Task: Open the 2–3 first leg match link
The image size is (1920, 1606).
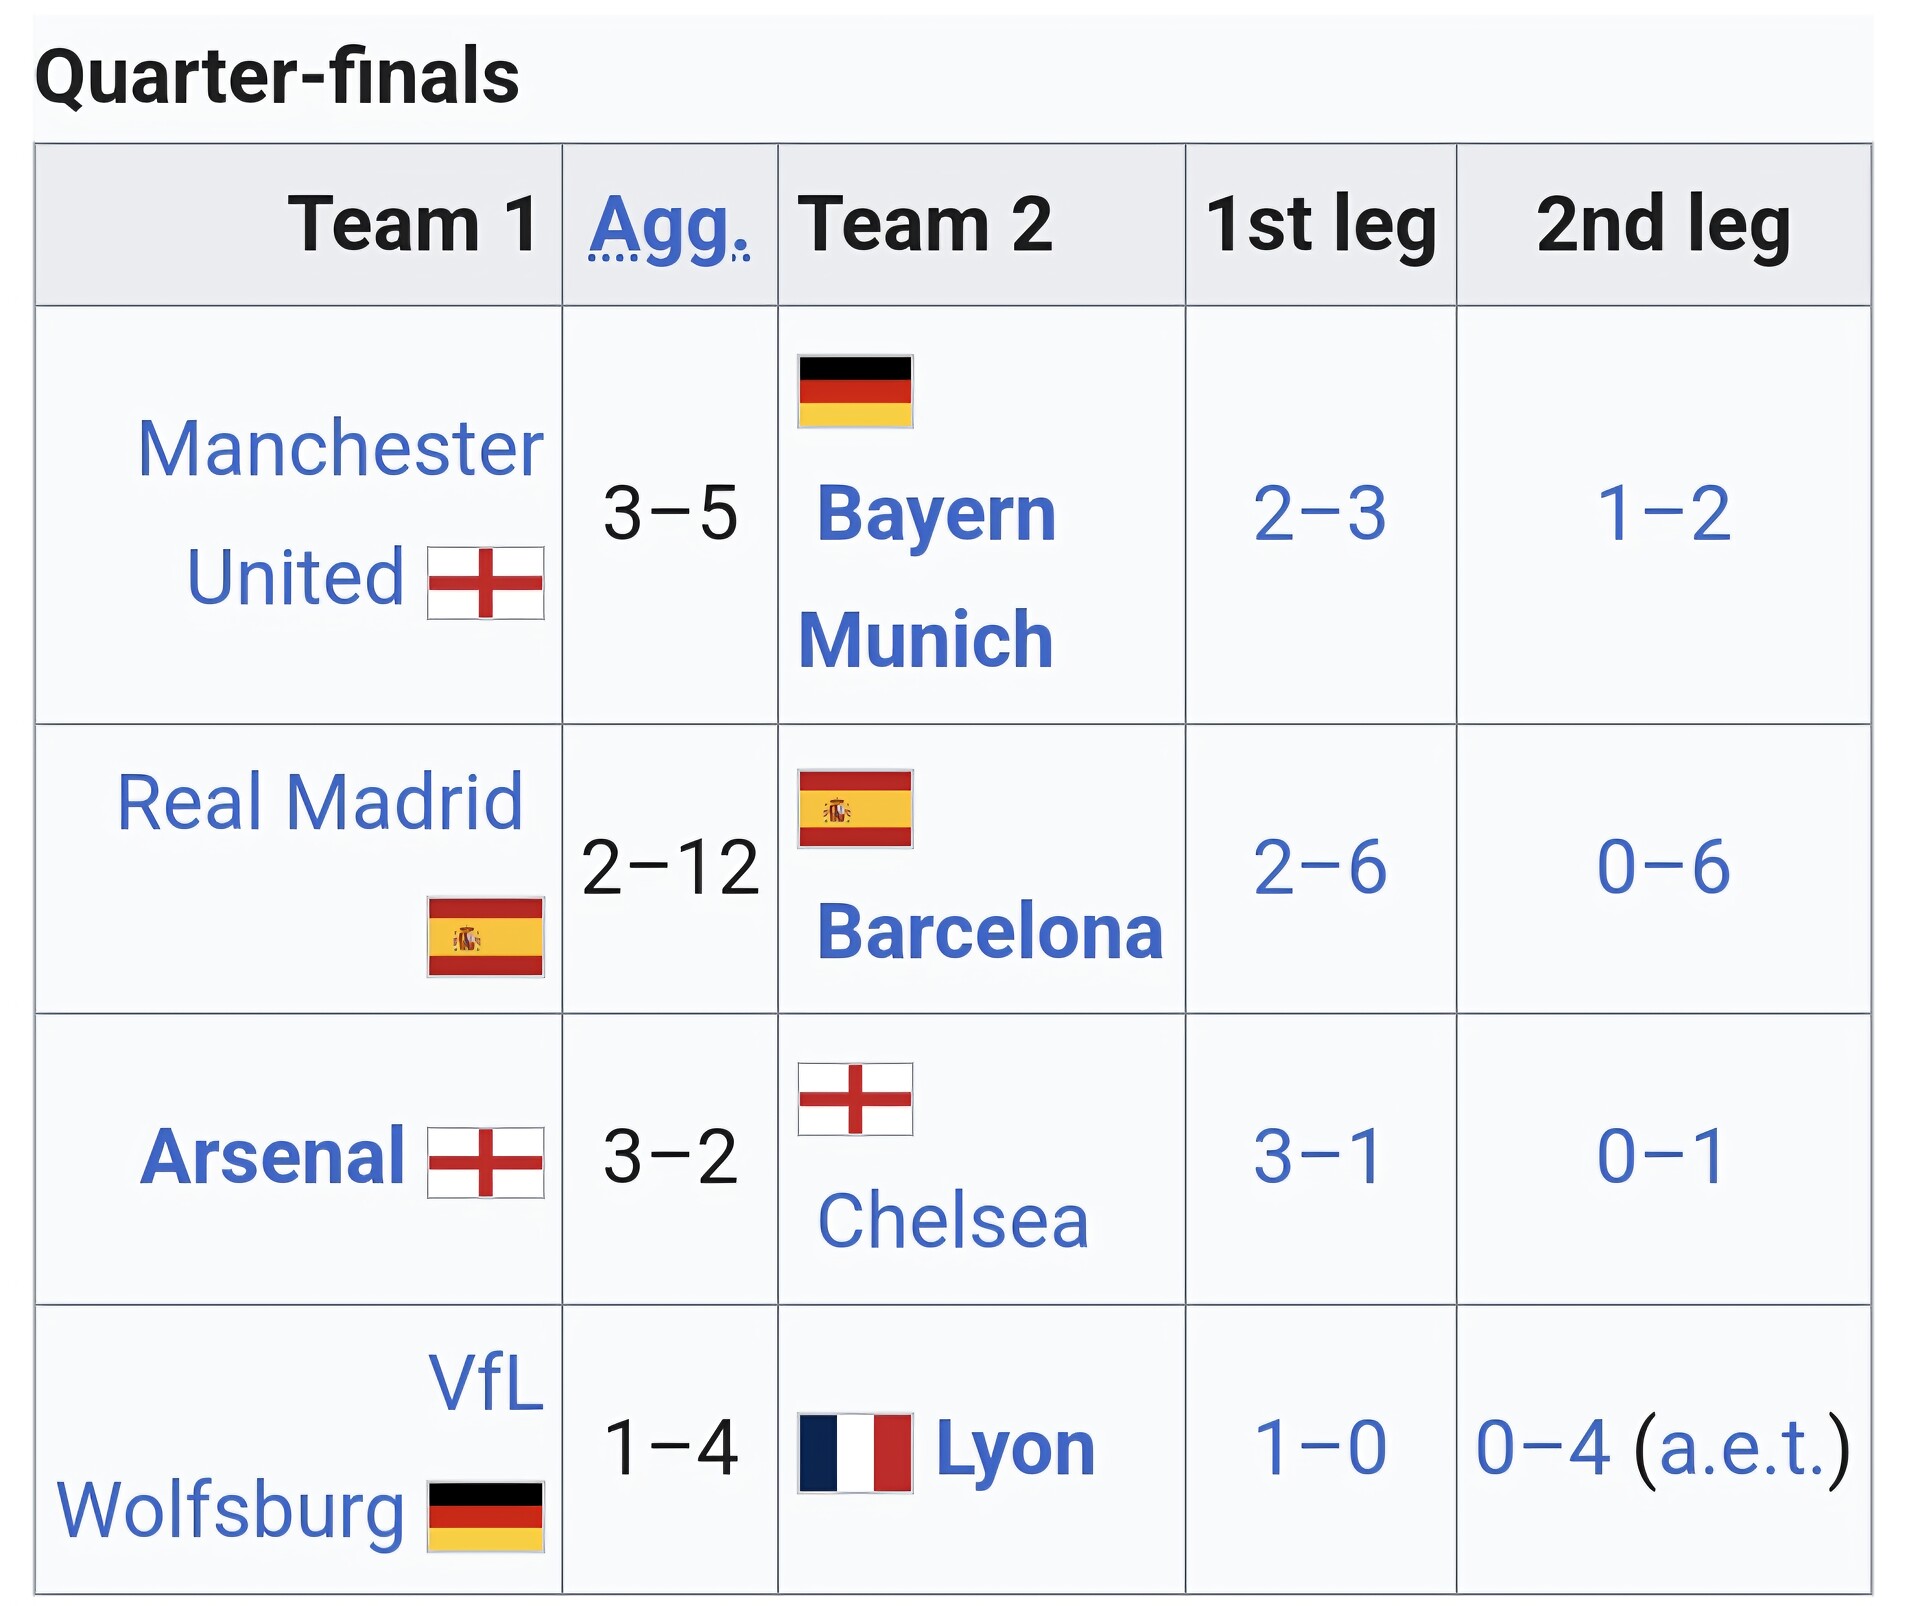Action: point(1320,515)
